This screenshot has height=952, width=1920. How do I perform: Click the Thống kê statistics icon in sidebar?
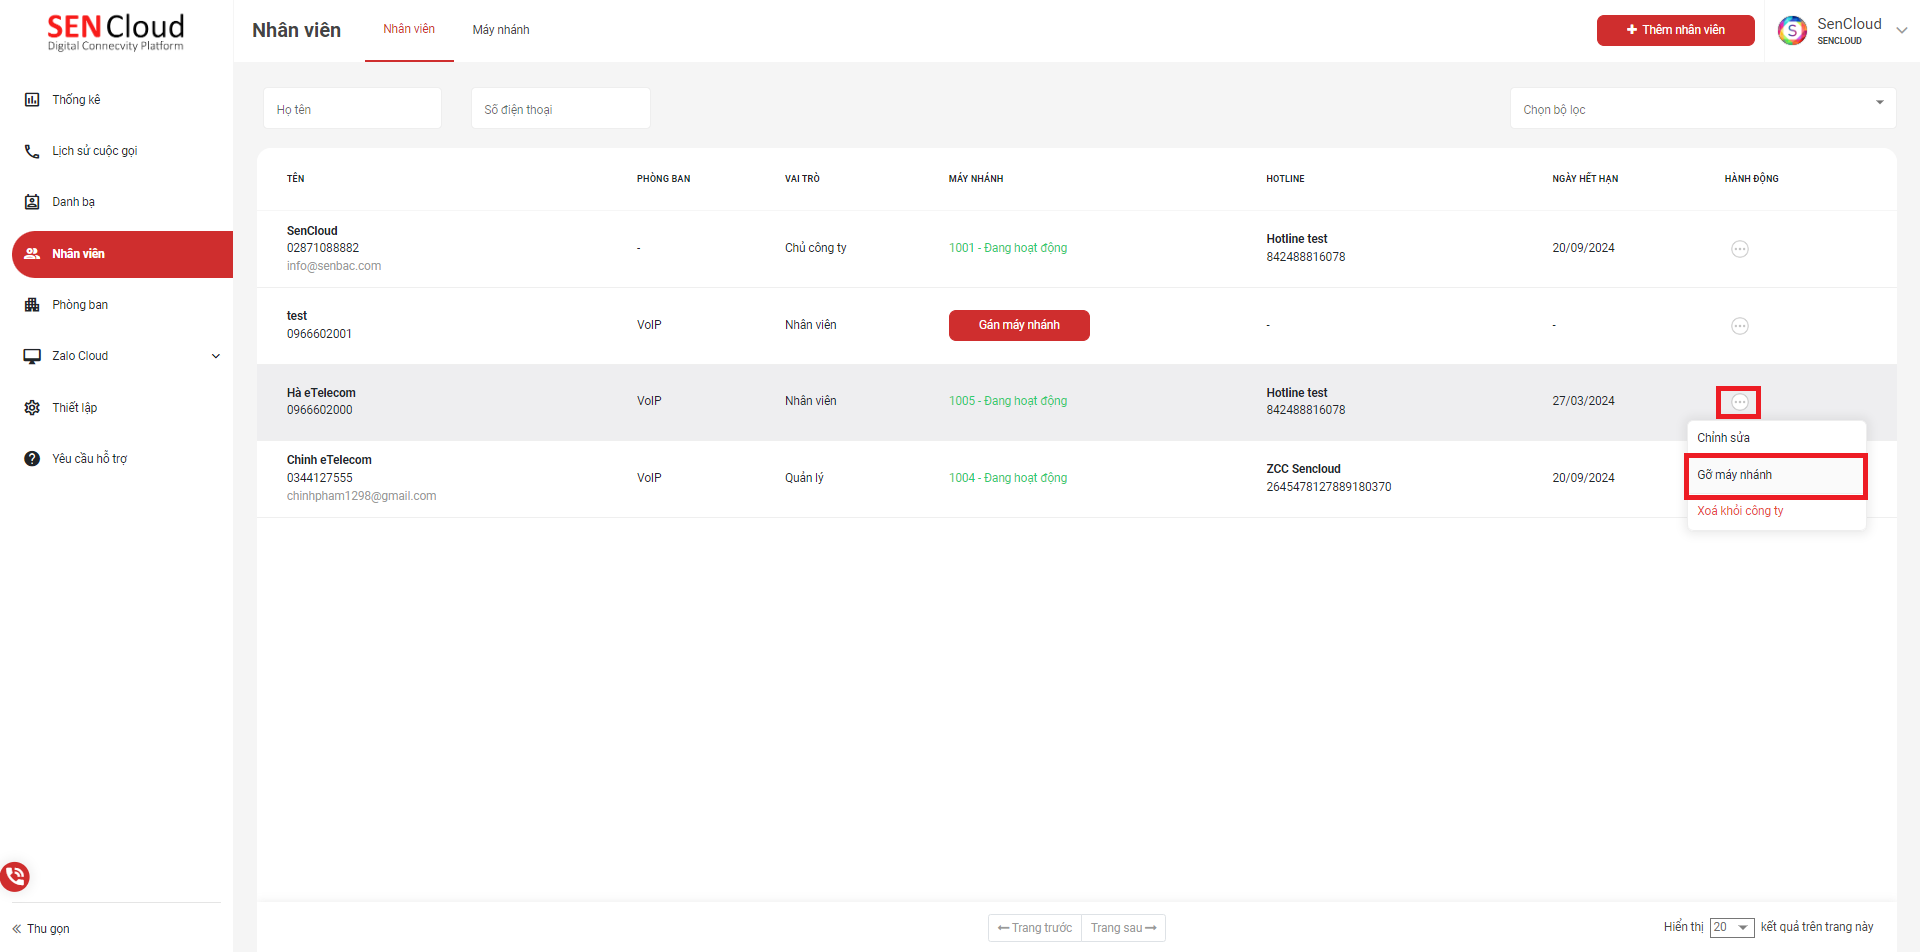pos(32,100)
